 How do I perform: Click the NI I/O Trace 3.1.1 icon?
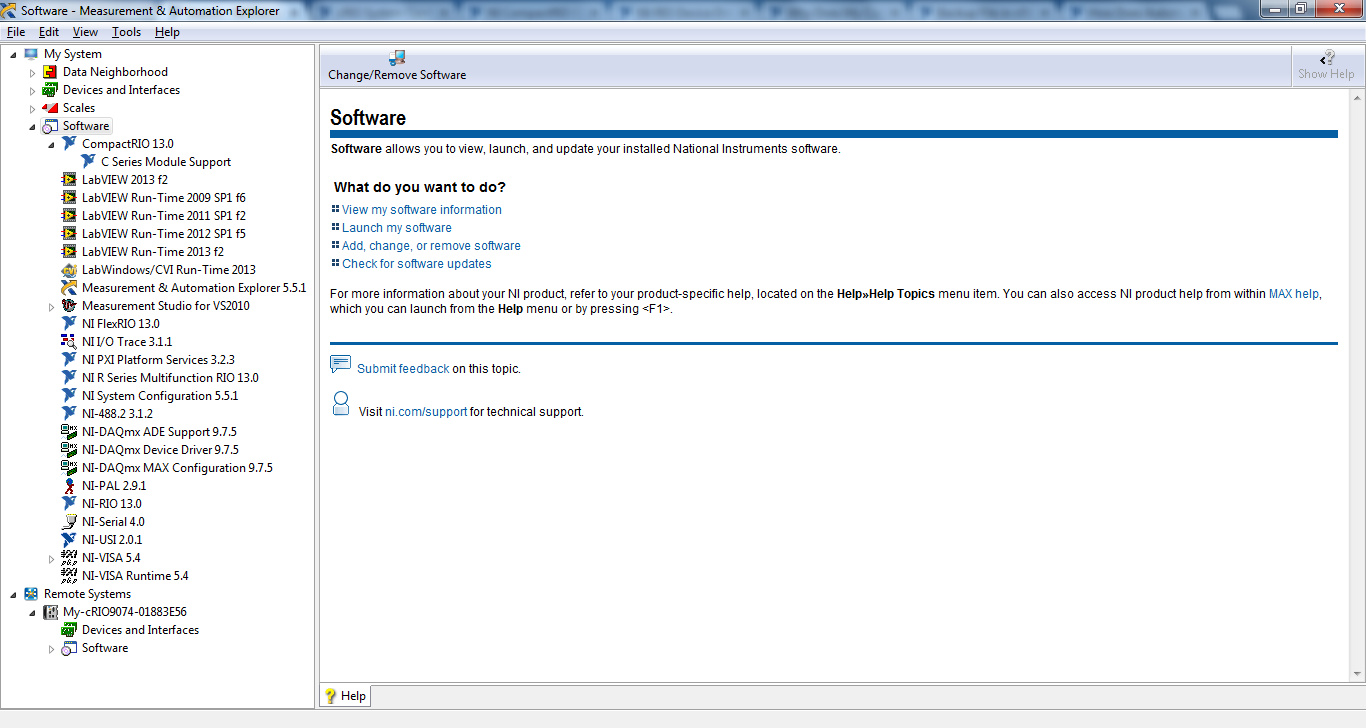69,342
